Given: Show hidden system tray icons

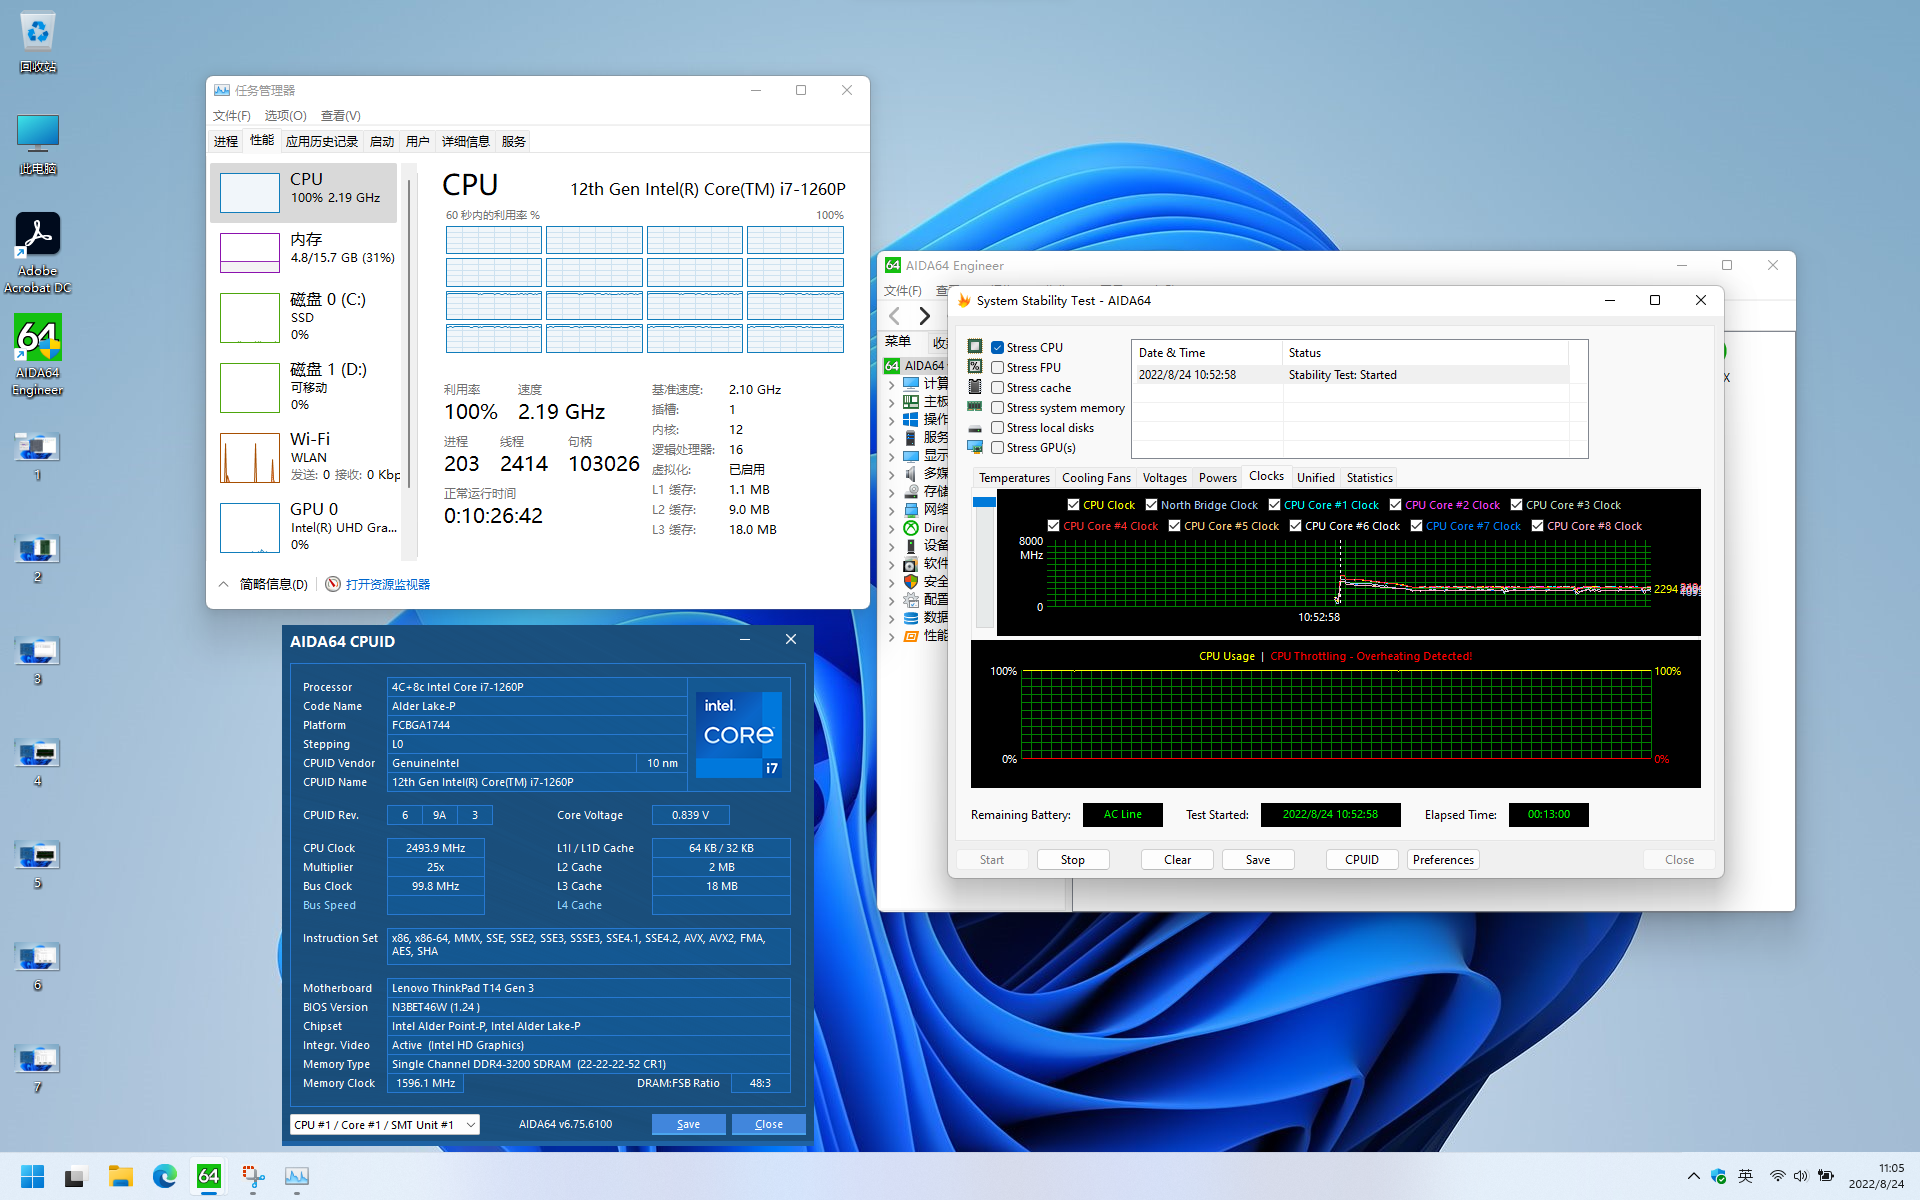Looking at the screenshot, I should 1693,1176.
